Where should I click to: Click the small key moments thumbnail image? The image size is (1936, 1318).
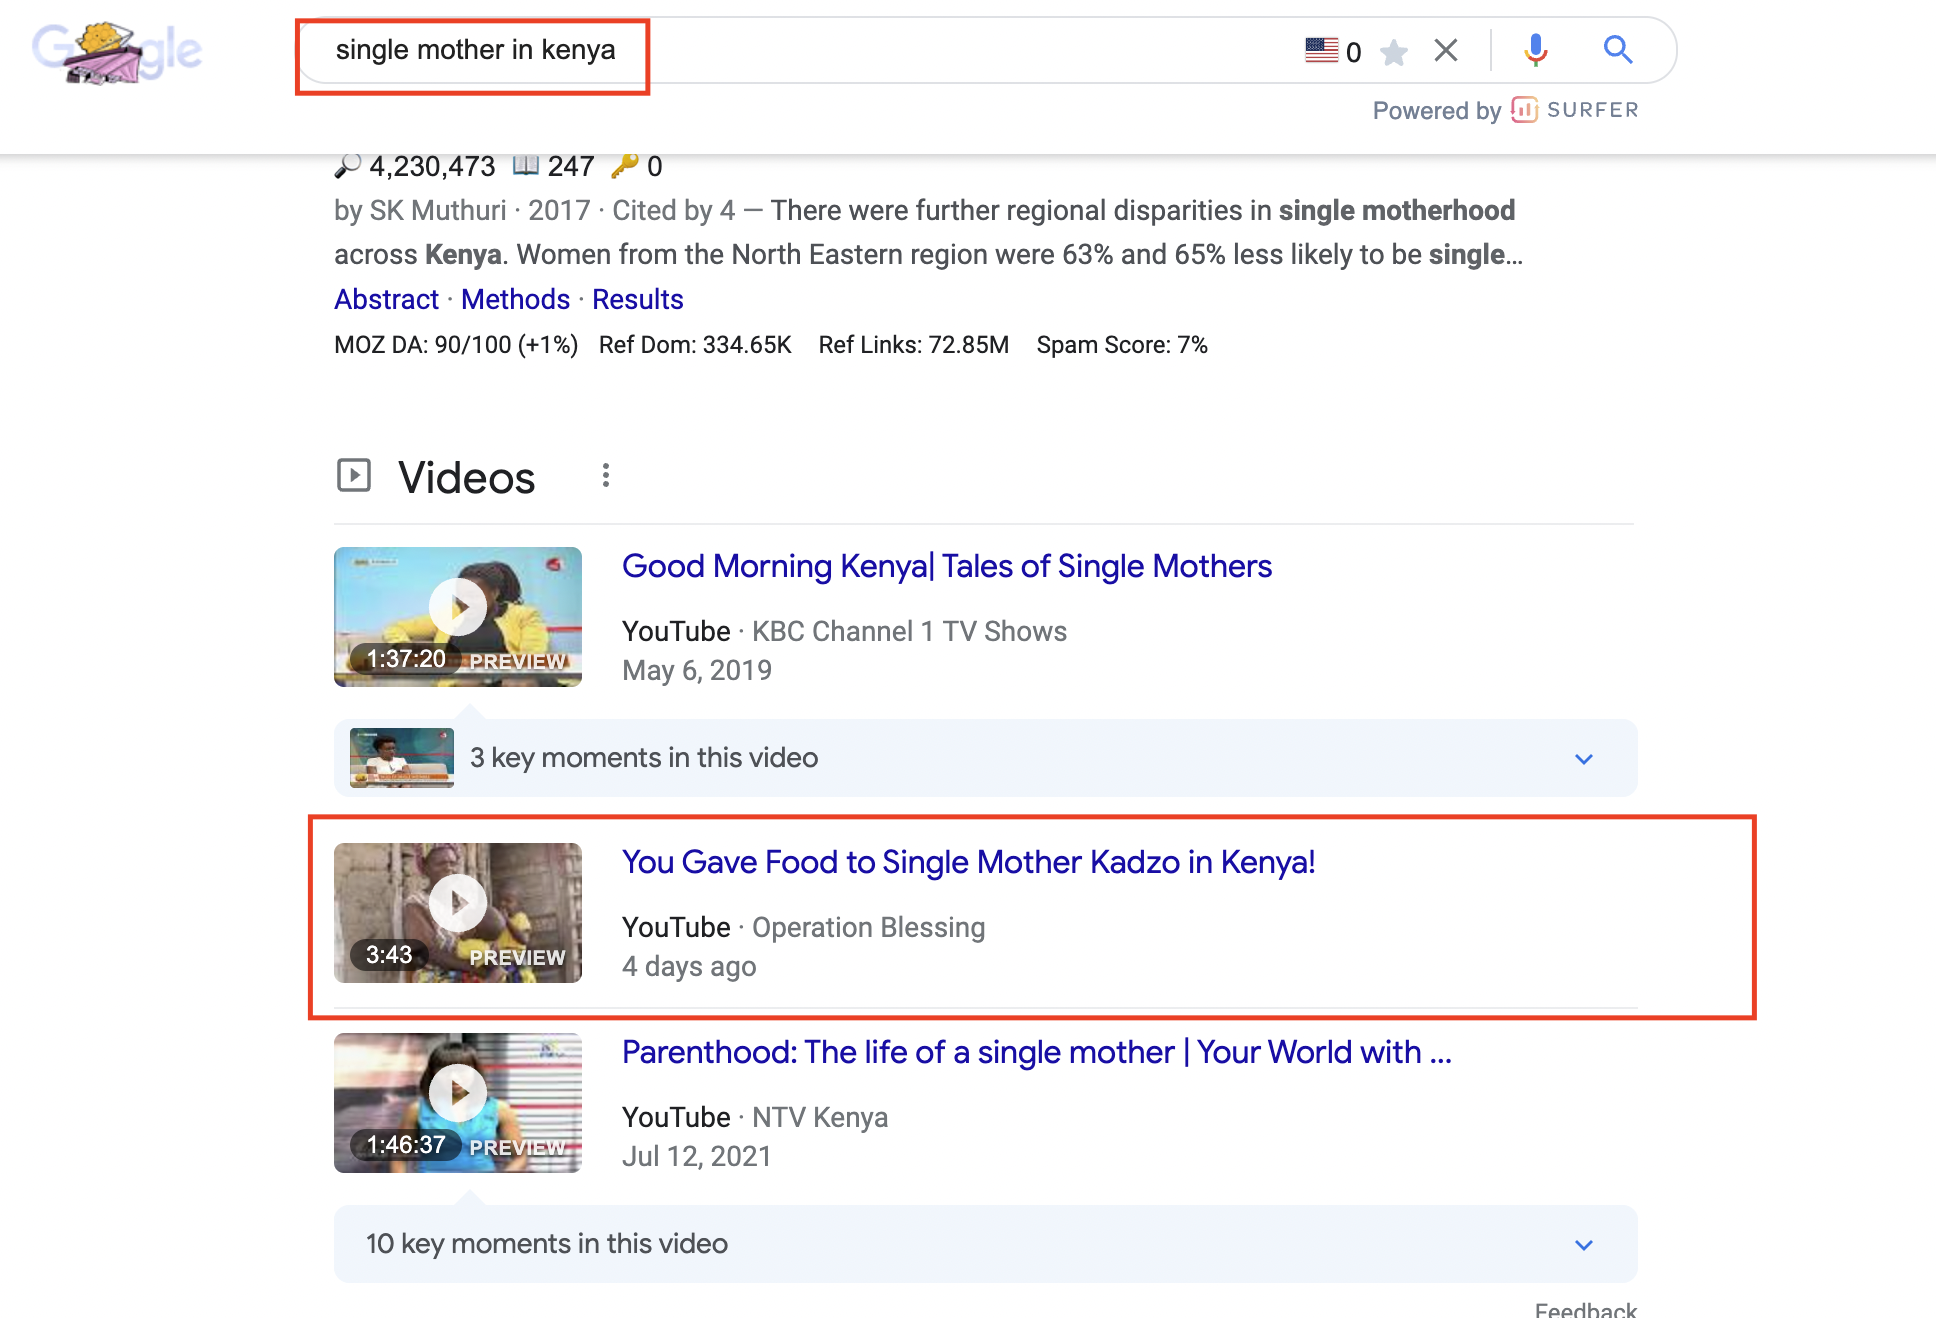coord(402,758)
